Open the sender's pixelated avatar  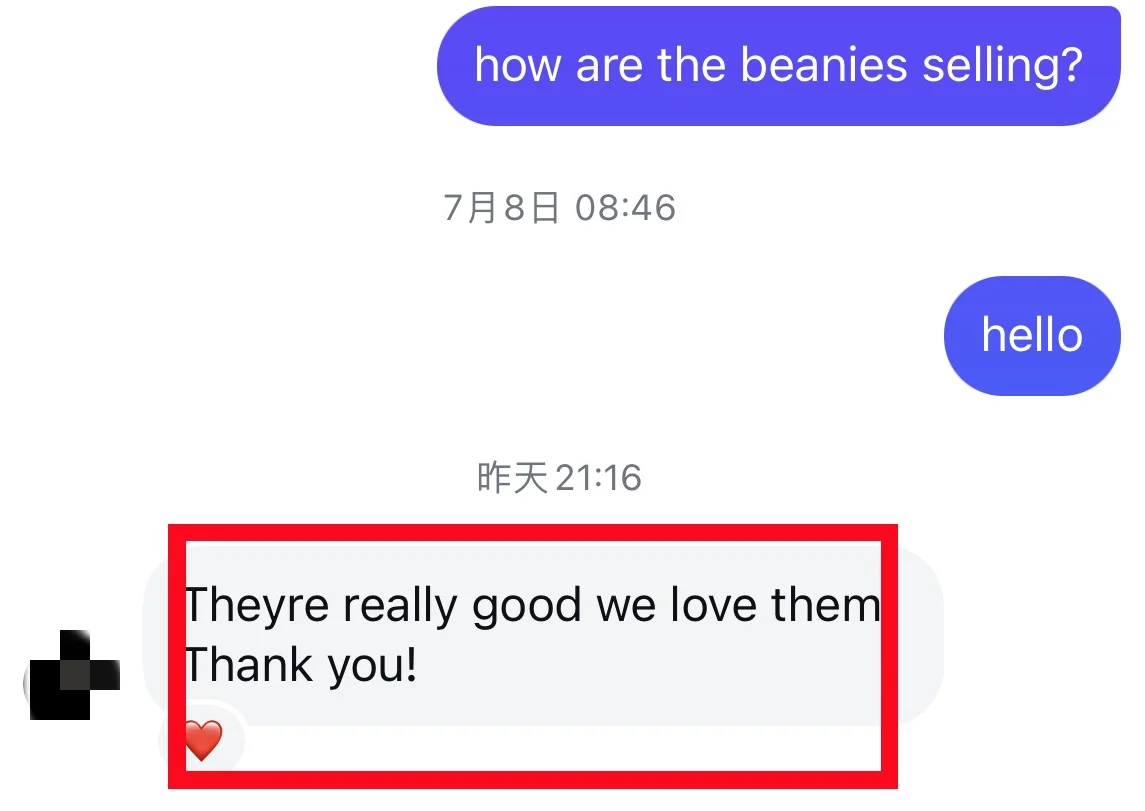[74, 674]
